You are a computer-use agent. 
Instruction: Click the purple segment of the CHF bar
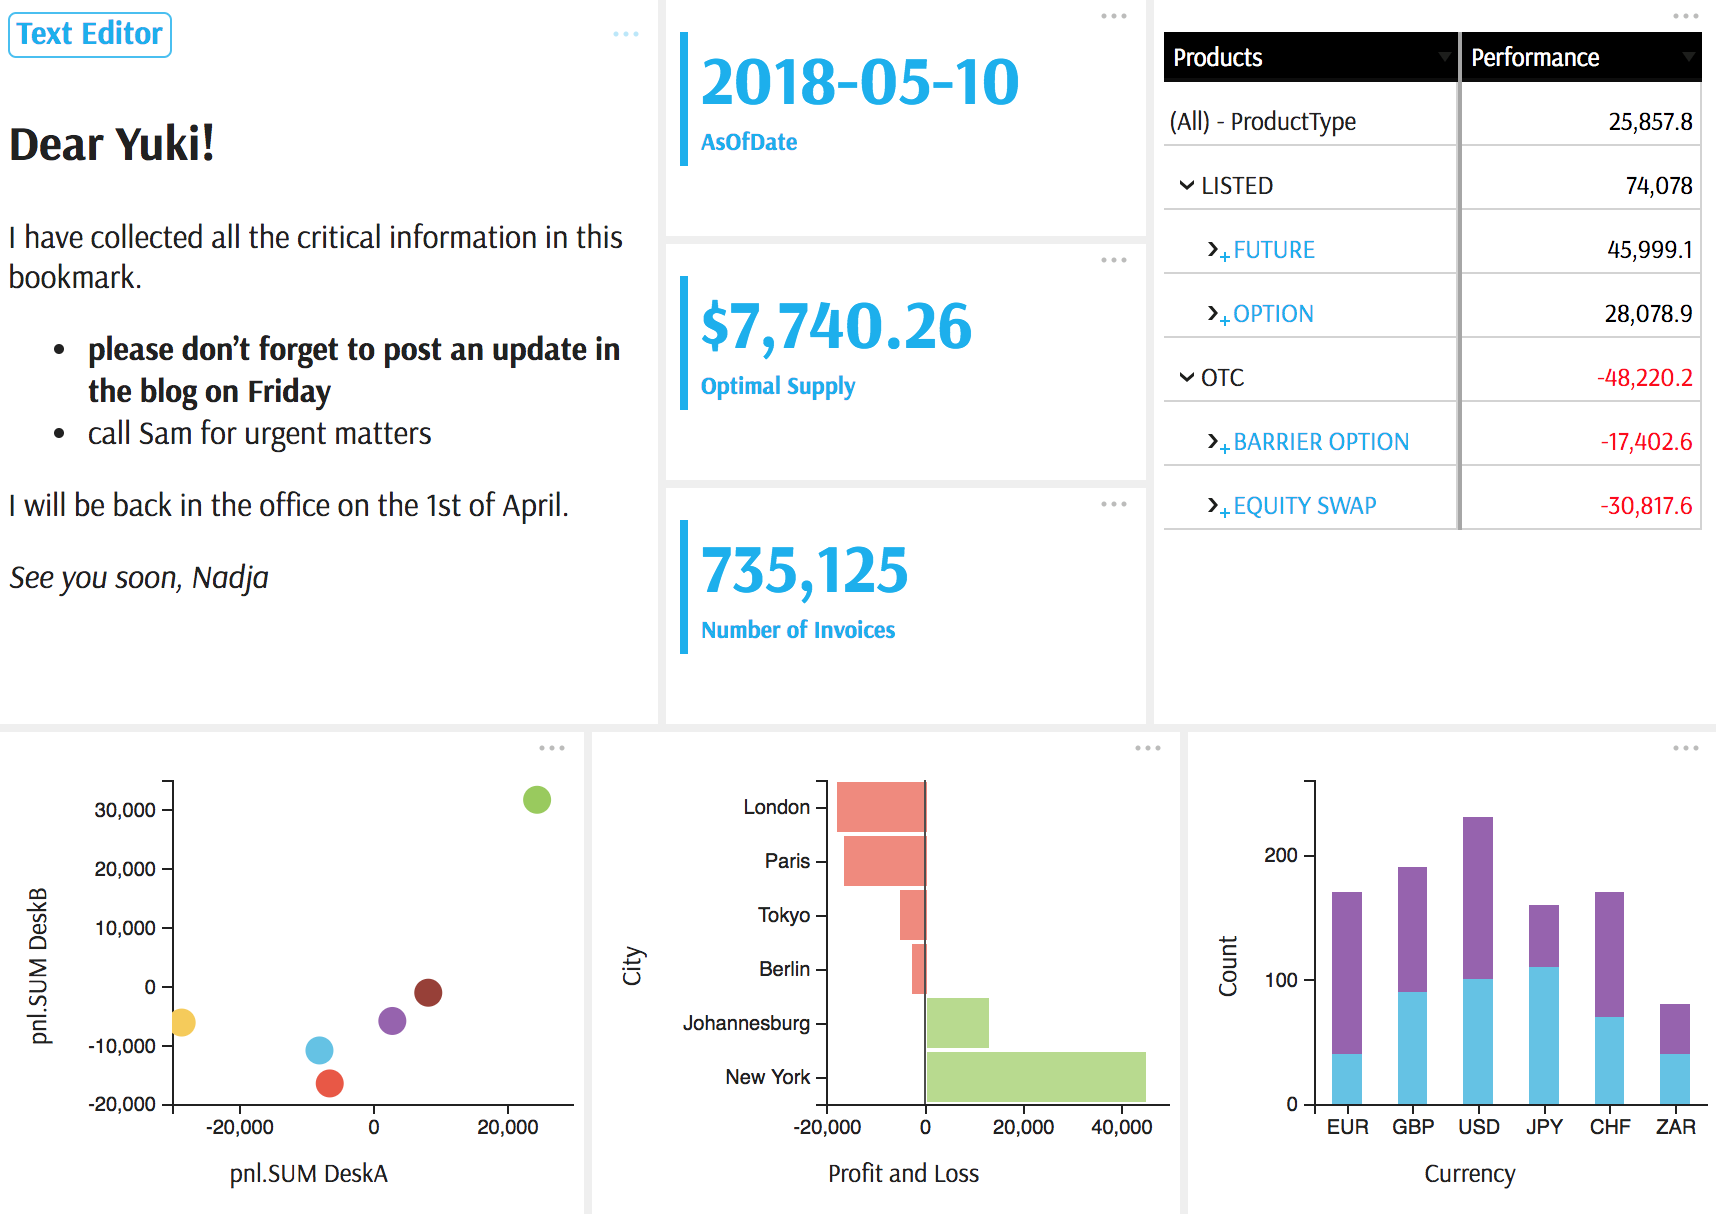pyautogui.click(x=1610, y=954)
